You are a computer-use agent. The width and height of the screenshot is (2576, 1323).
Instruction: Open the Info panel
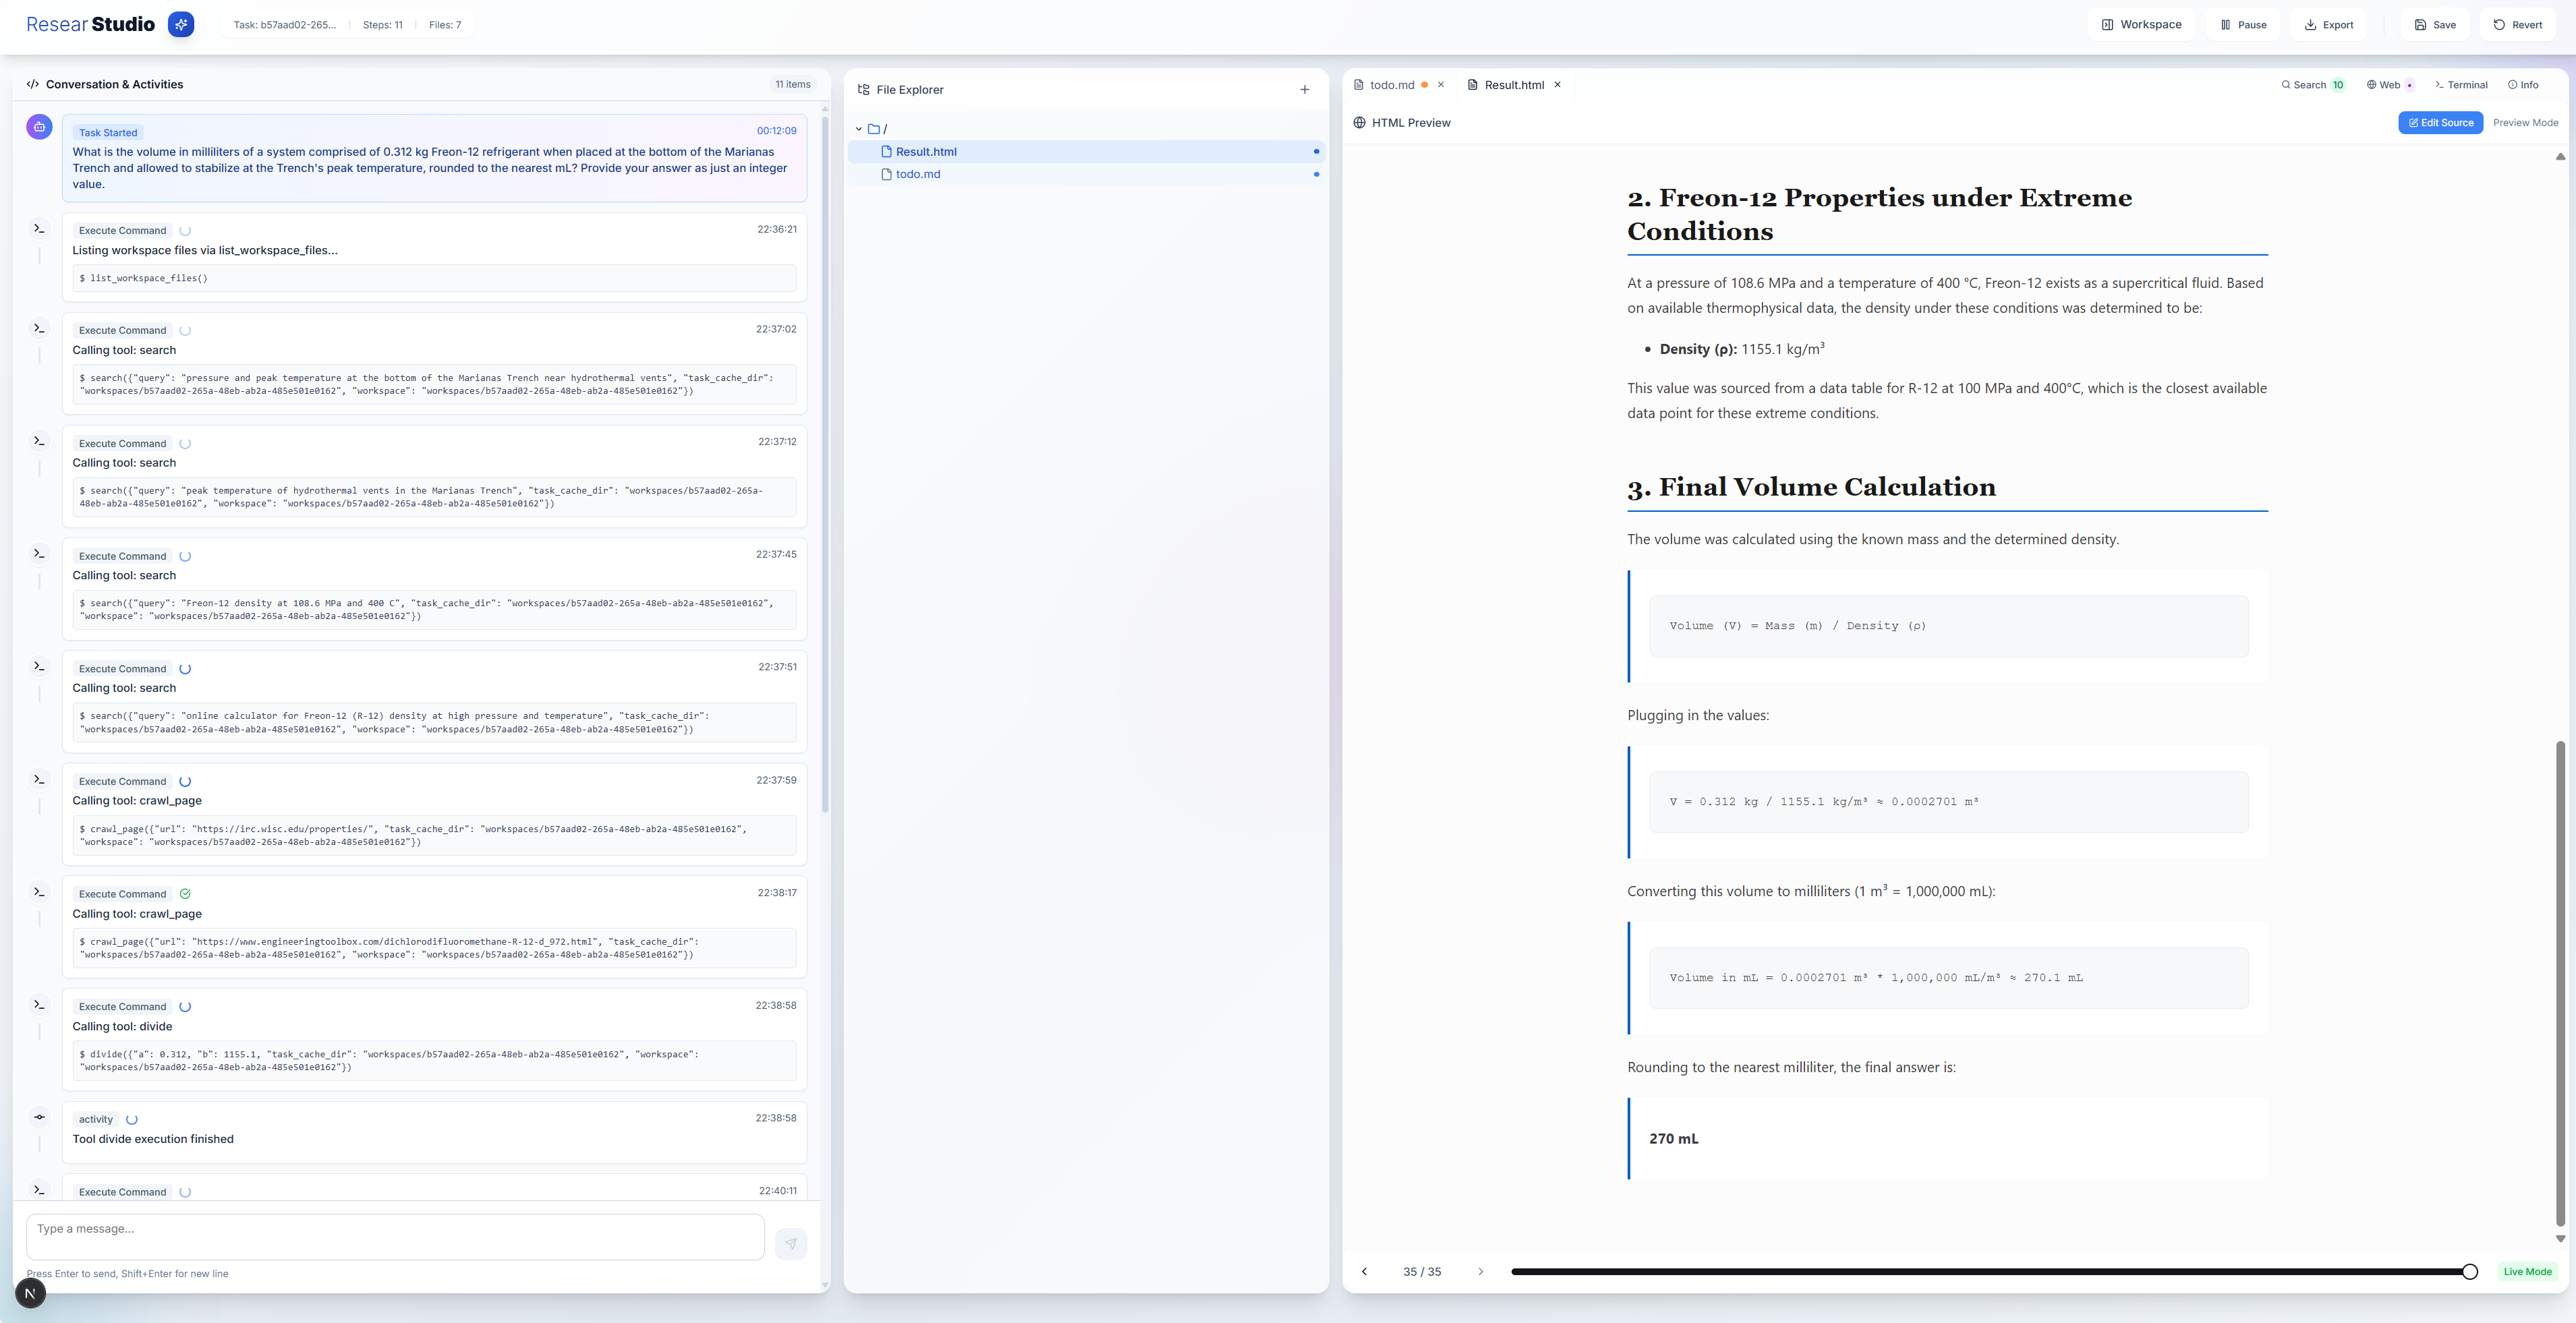coord(2523,85)
